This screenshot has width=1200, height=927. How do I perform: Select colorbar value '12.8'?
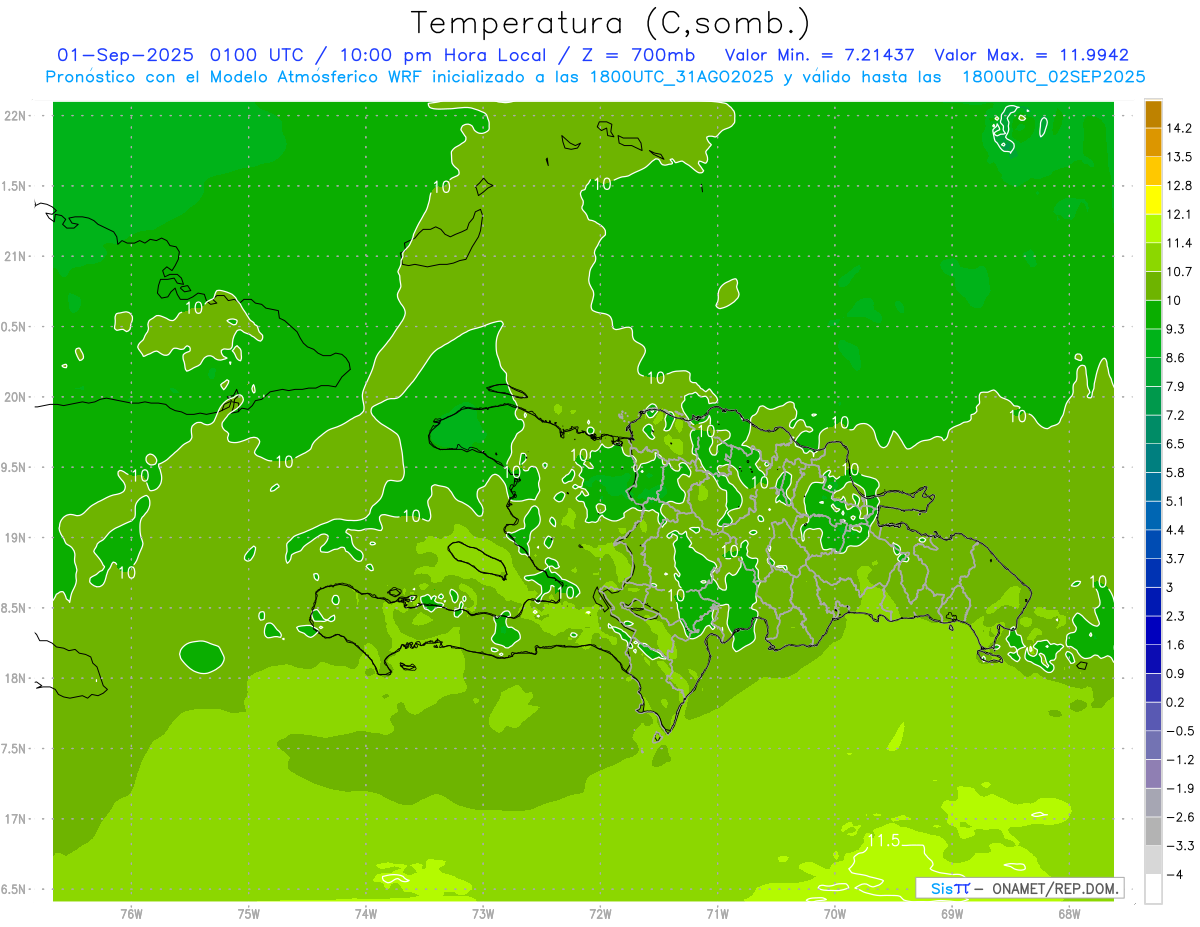(1179, 186)
